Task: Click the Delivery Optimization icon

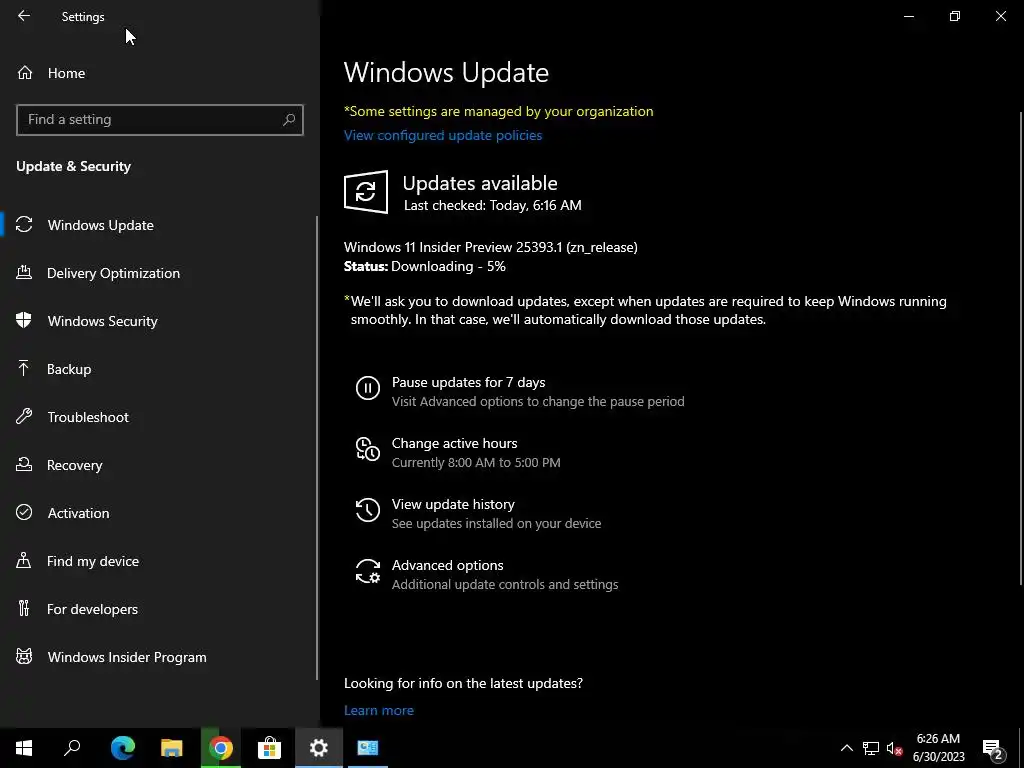Action: coord(24,273)
